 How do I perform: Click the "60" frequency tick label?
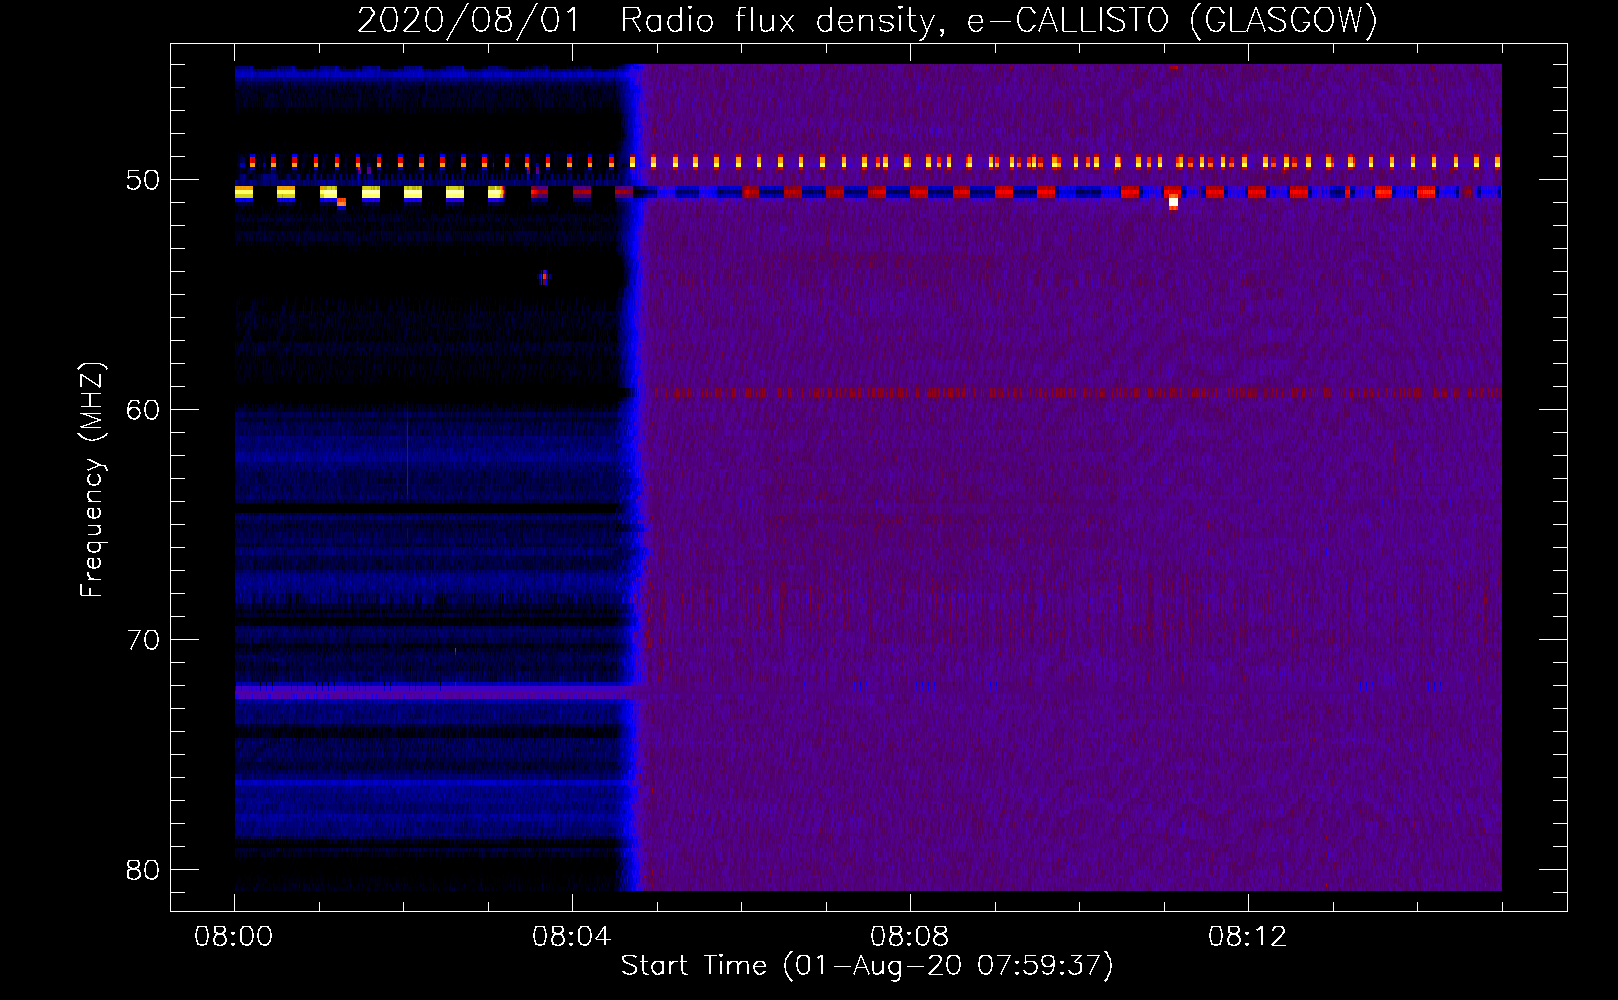click(x=143, y=410)
